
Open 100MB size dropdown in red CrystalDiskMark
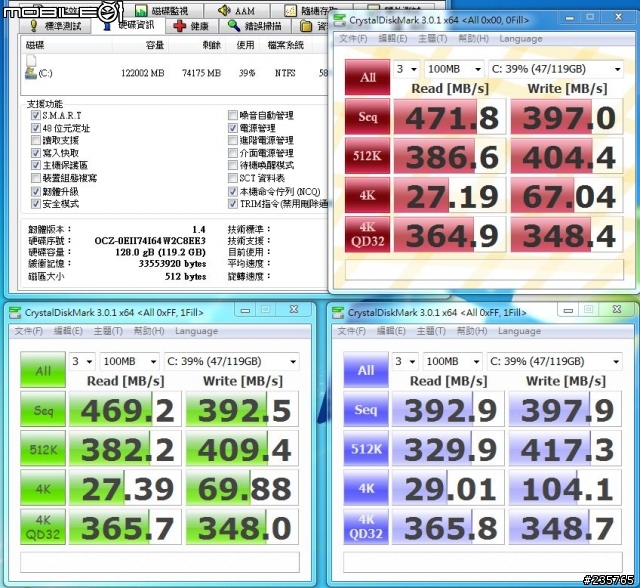click(x=454, y=69)
